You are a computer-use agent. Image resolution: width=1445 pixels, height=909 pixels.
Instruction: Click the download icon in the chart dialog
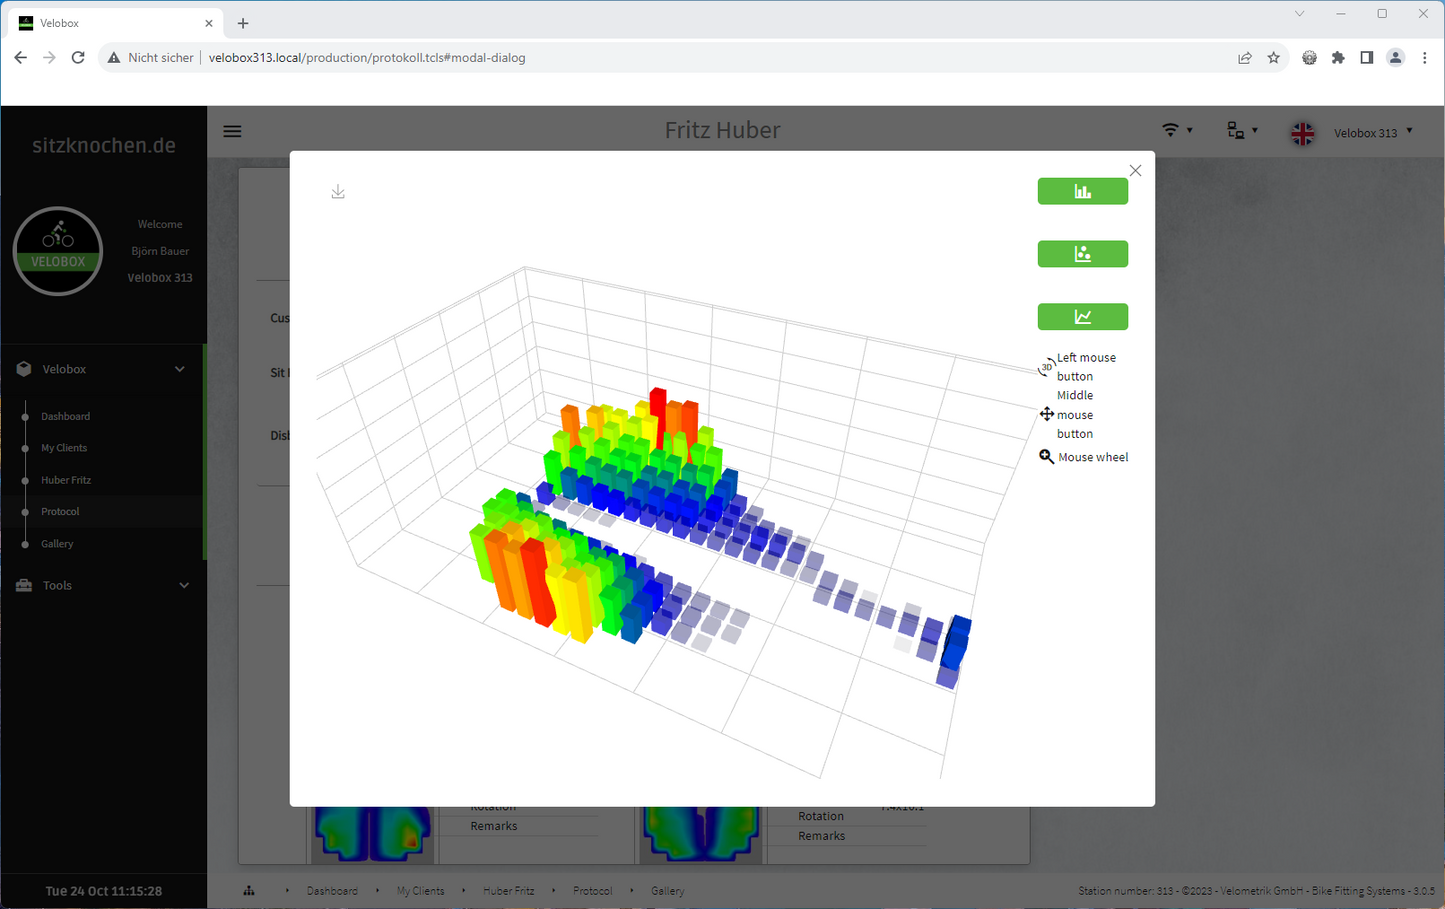click(x=338, y=192)
